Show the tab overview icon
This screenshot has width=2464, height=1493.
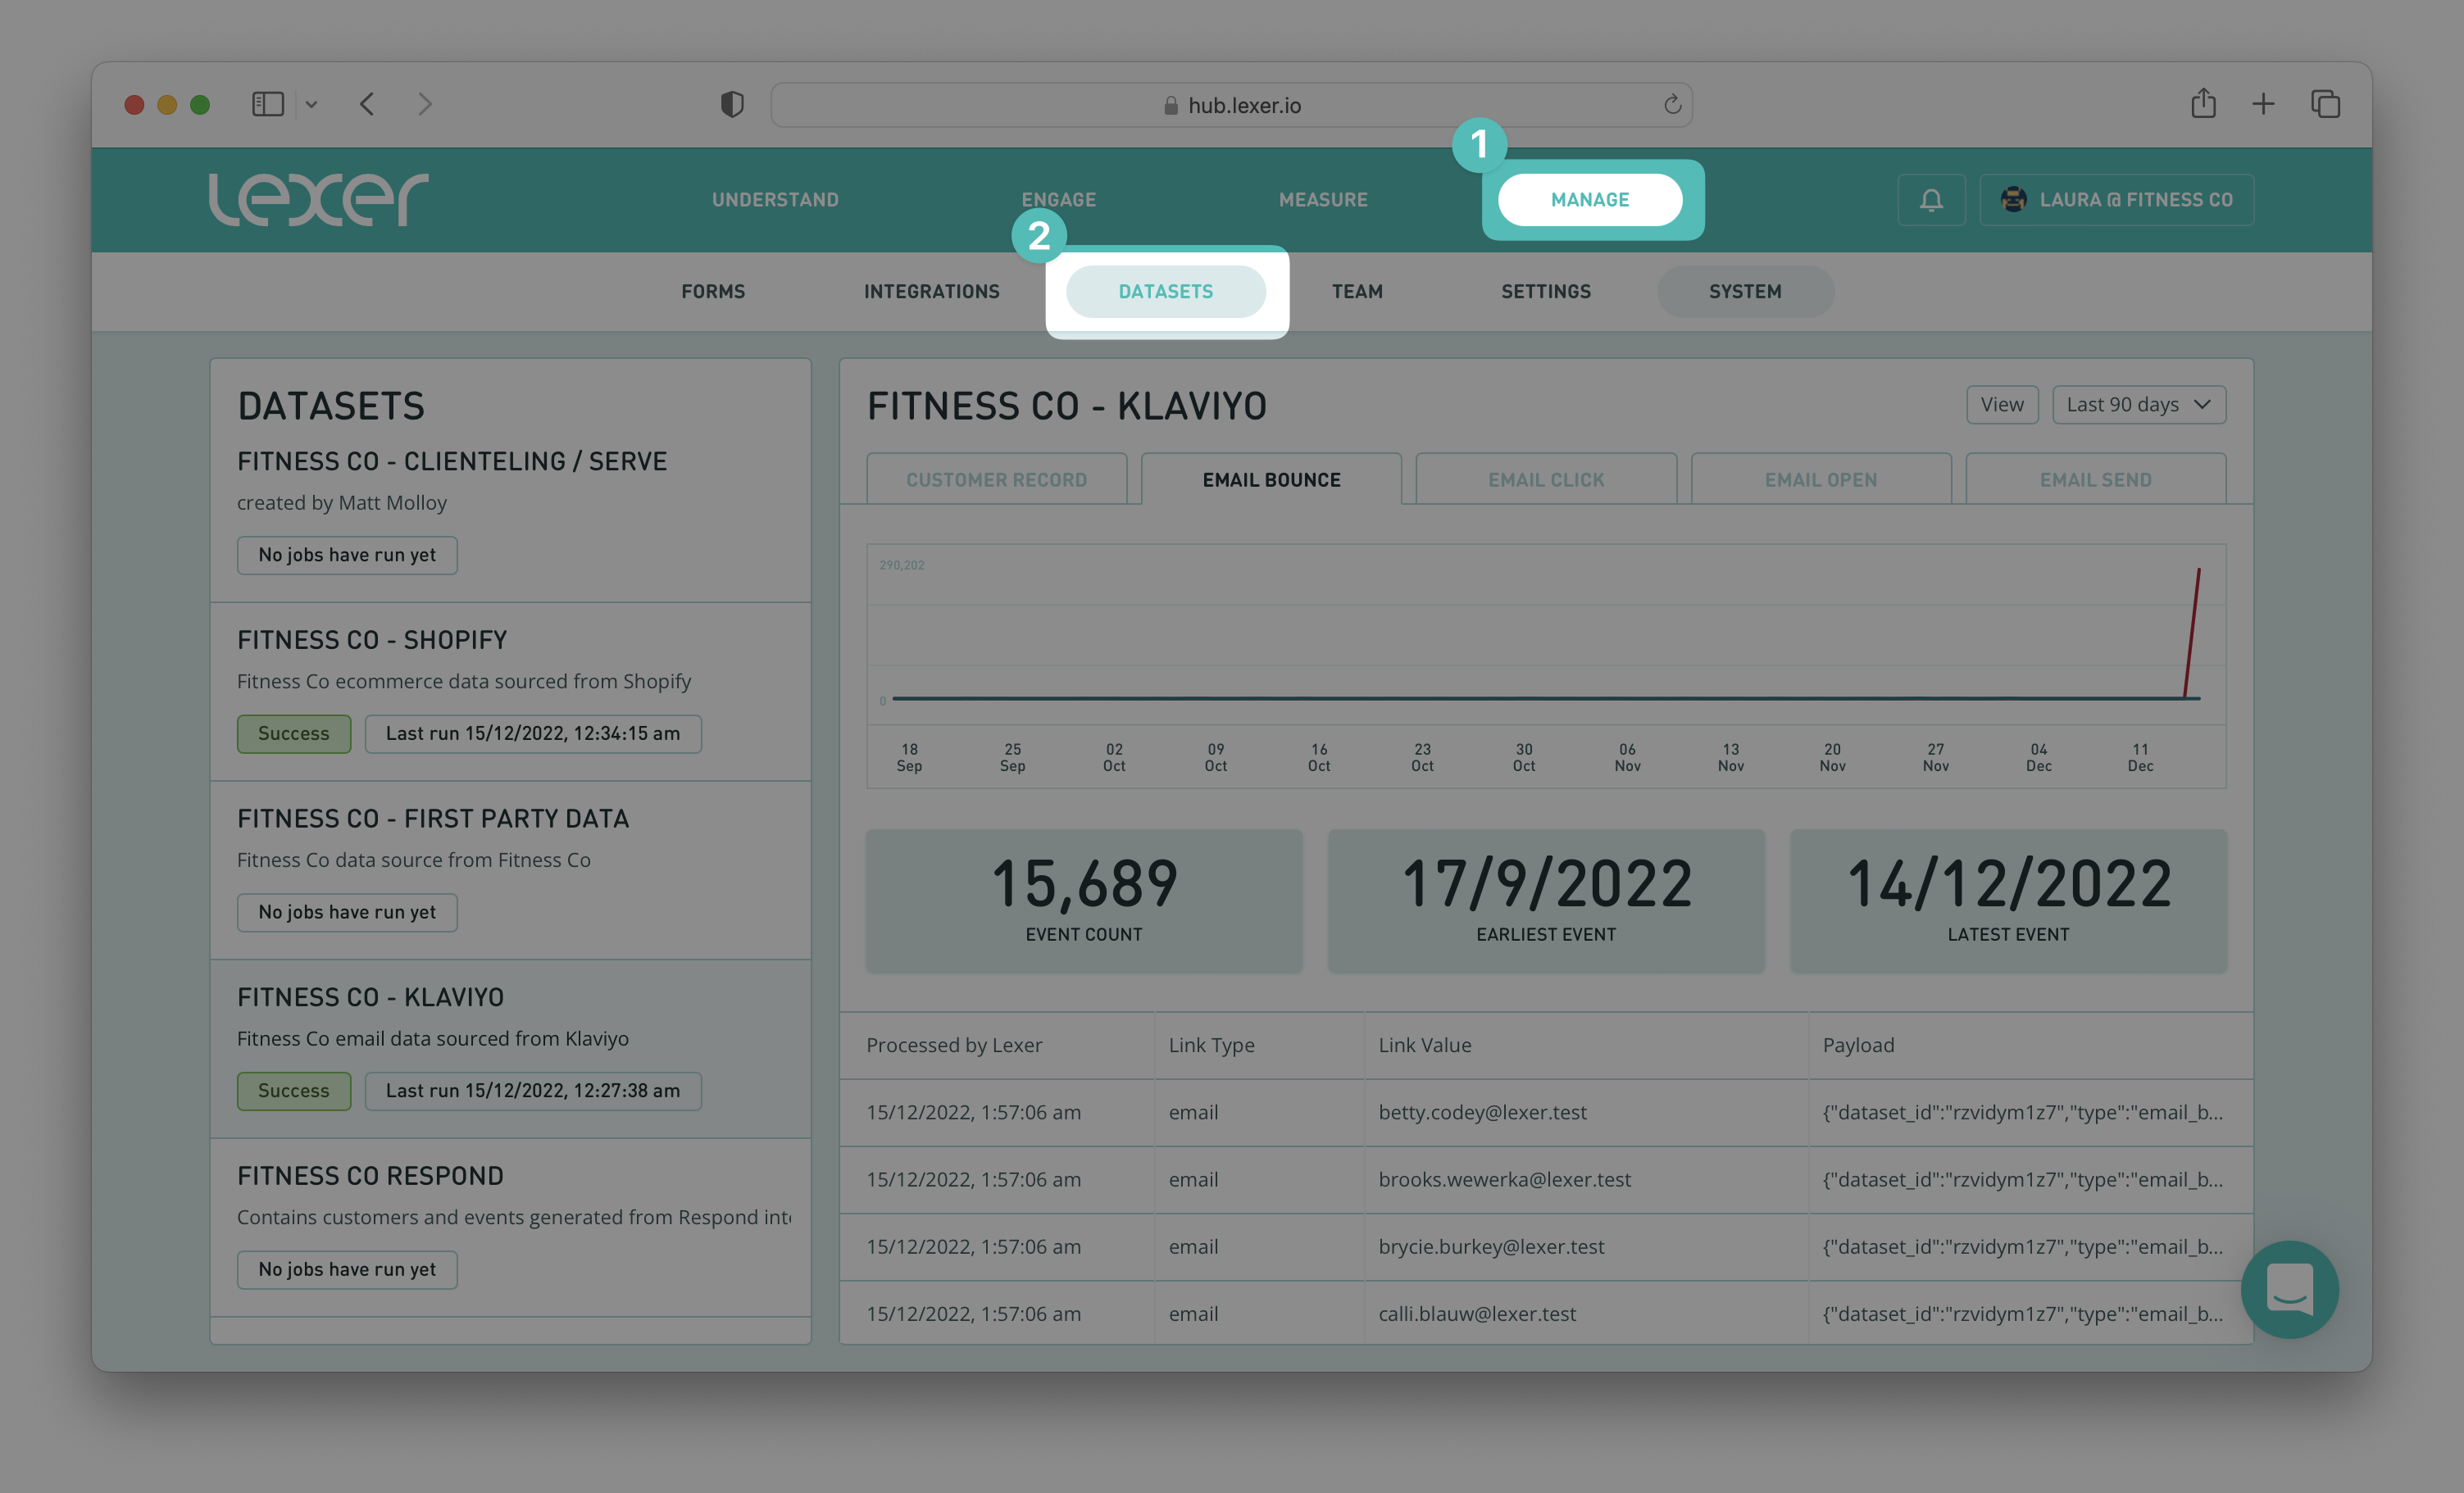tap(2325, 104)
